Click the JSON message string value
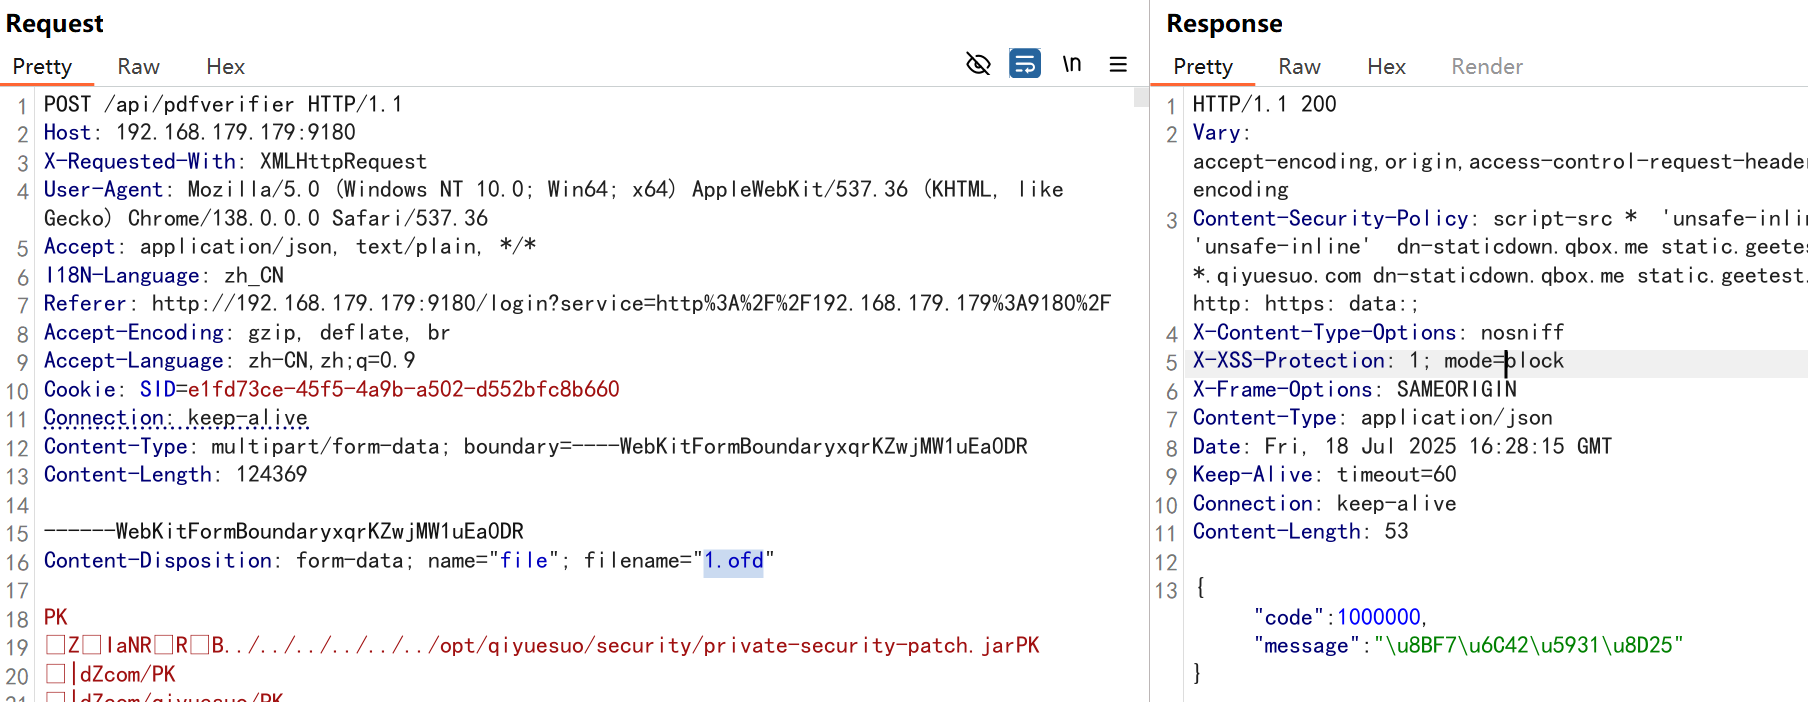Screen dimensions: 1808x702 1530,646
